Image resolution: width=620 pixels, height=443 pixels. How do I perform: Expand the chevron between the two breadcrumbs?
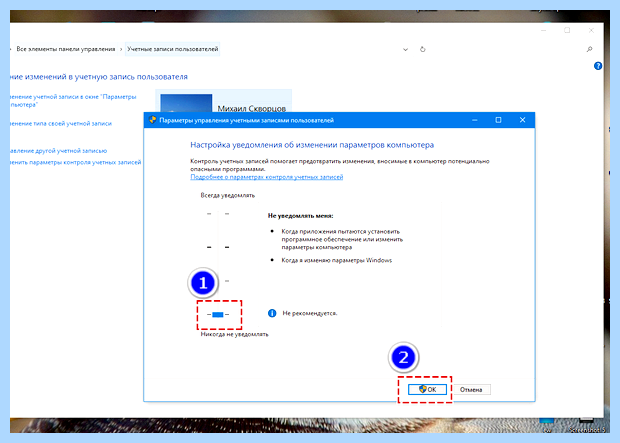121,49
